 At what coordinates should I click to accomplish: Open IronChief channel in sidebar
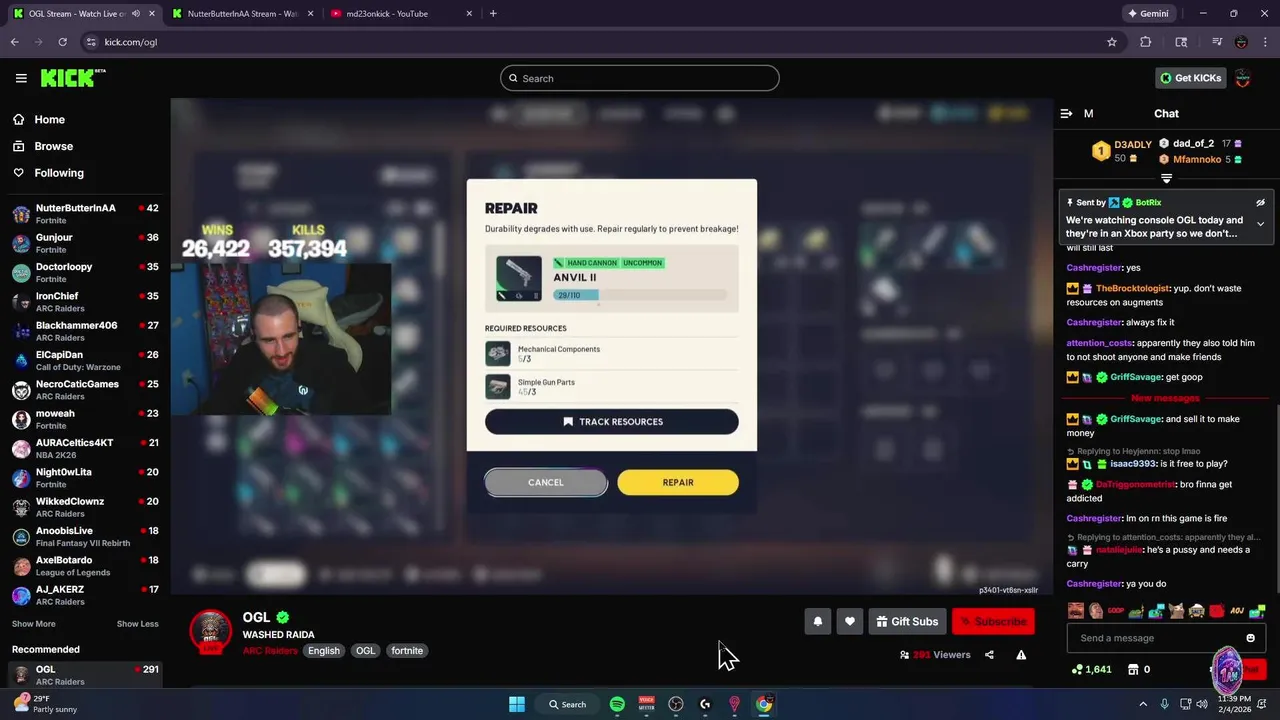(85, 302)
